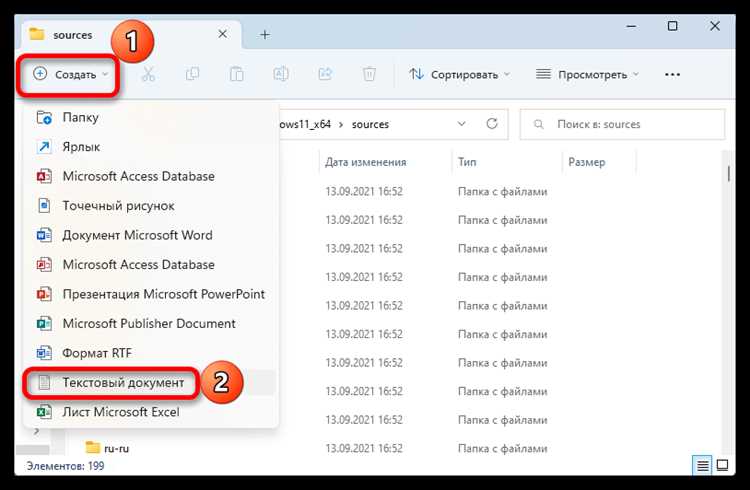The image size is (750, 490).
Task: Choose Microsoft Publisher Document item
Action: [x=151, y=324]
